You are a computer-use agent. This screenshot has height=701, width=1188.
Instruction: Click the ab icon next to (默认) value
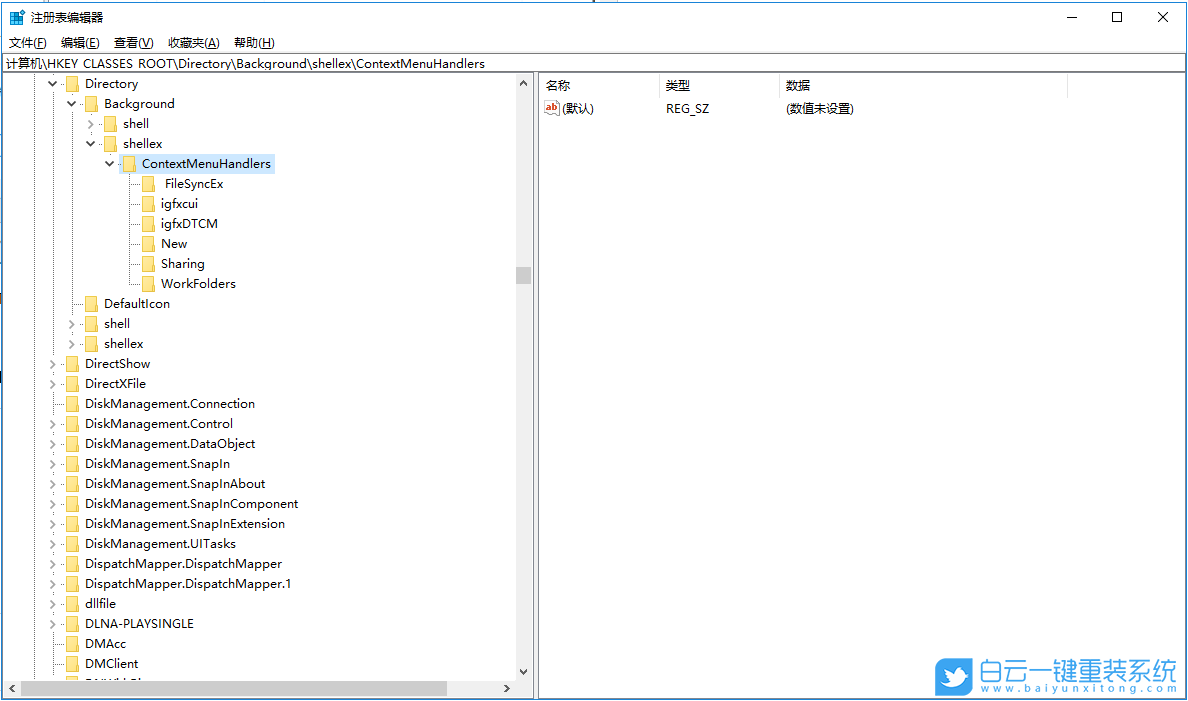click(x=552, y=108)
